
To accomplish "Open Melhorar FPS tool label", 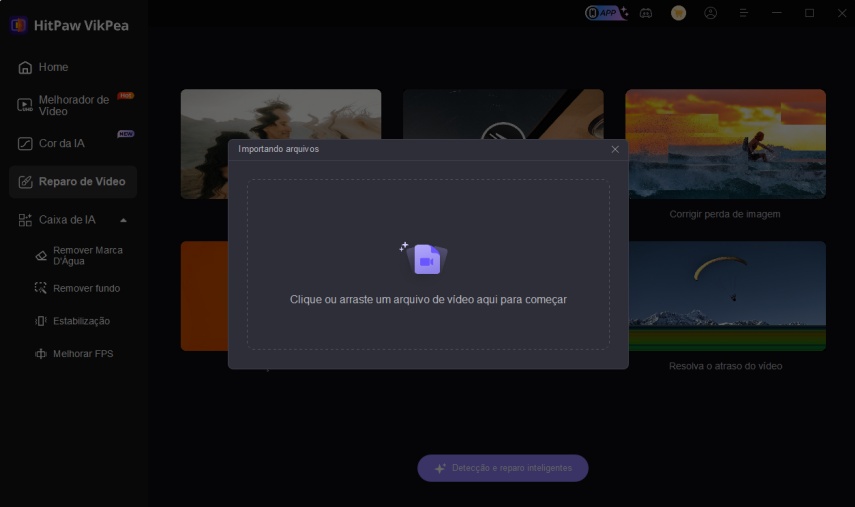I will 83,354.
